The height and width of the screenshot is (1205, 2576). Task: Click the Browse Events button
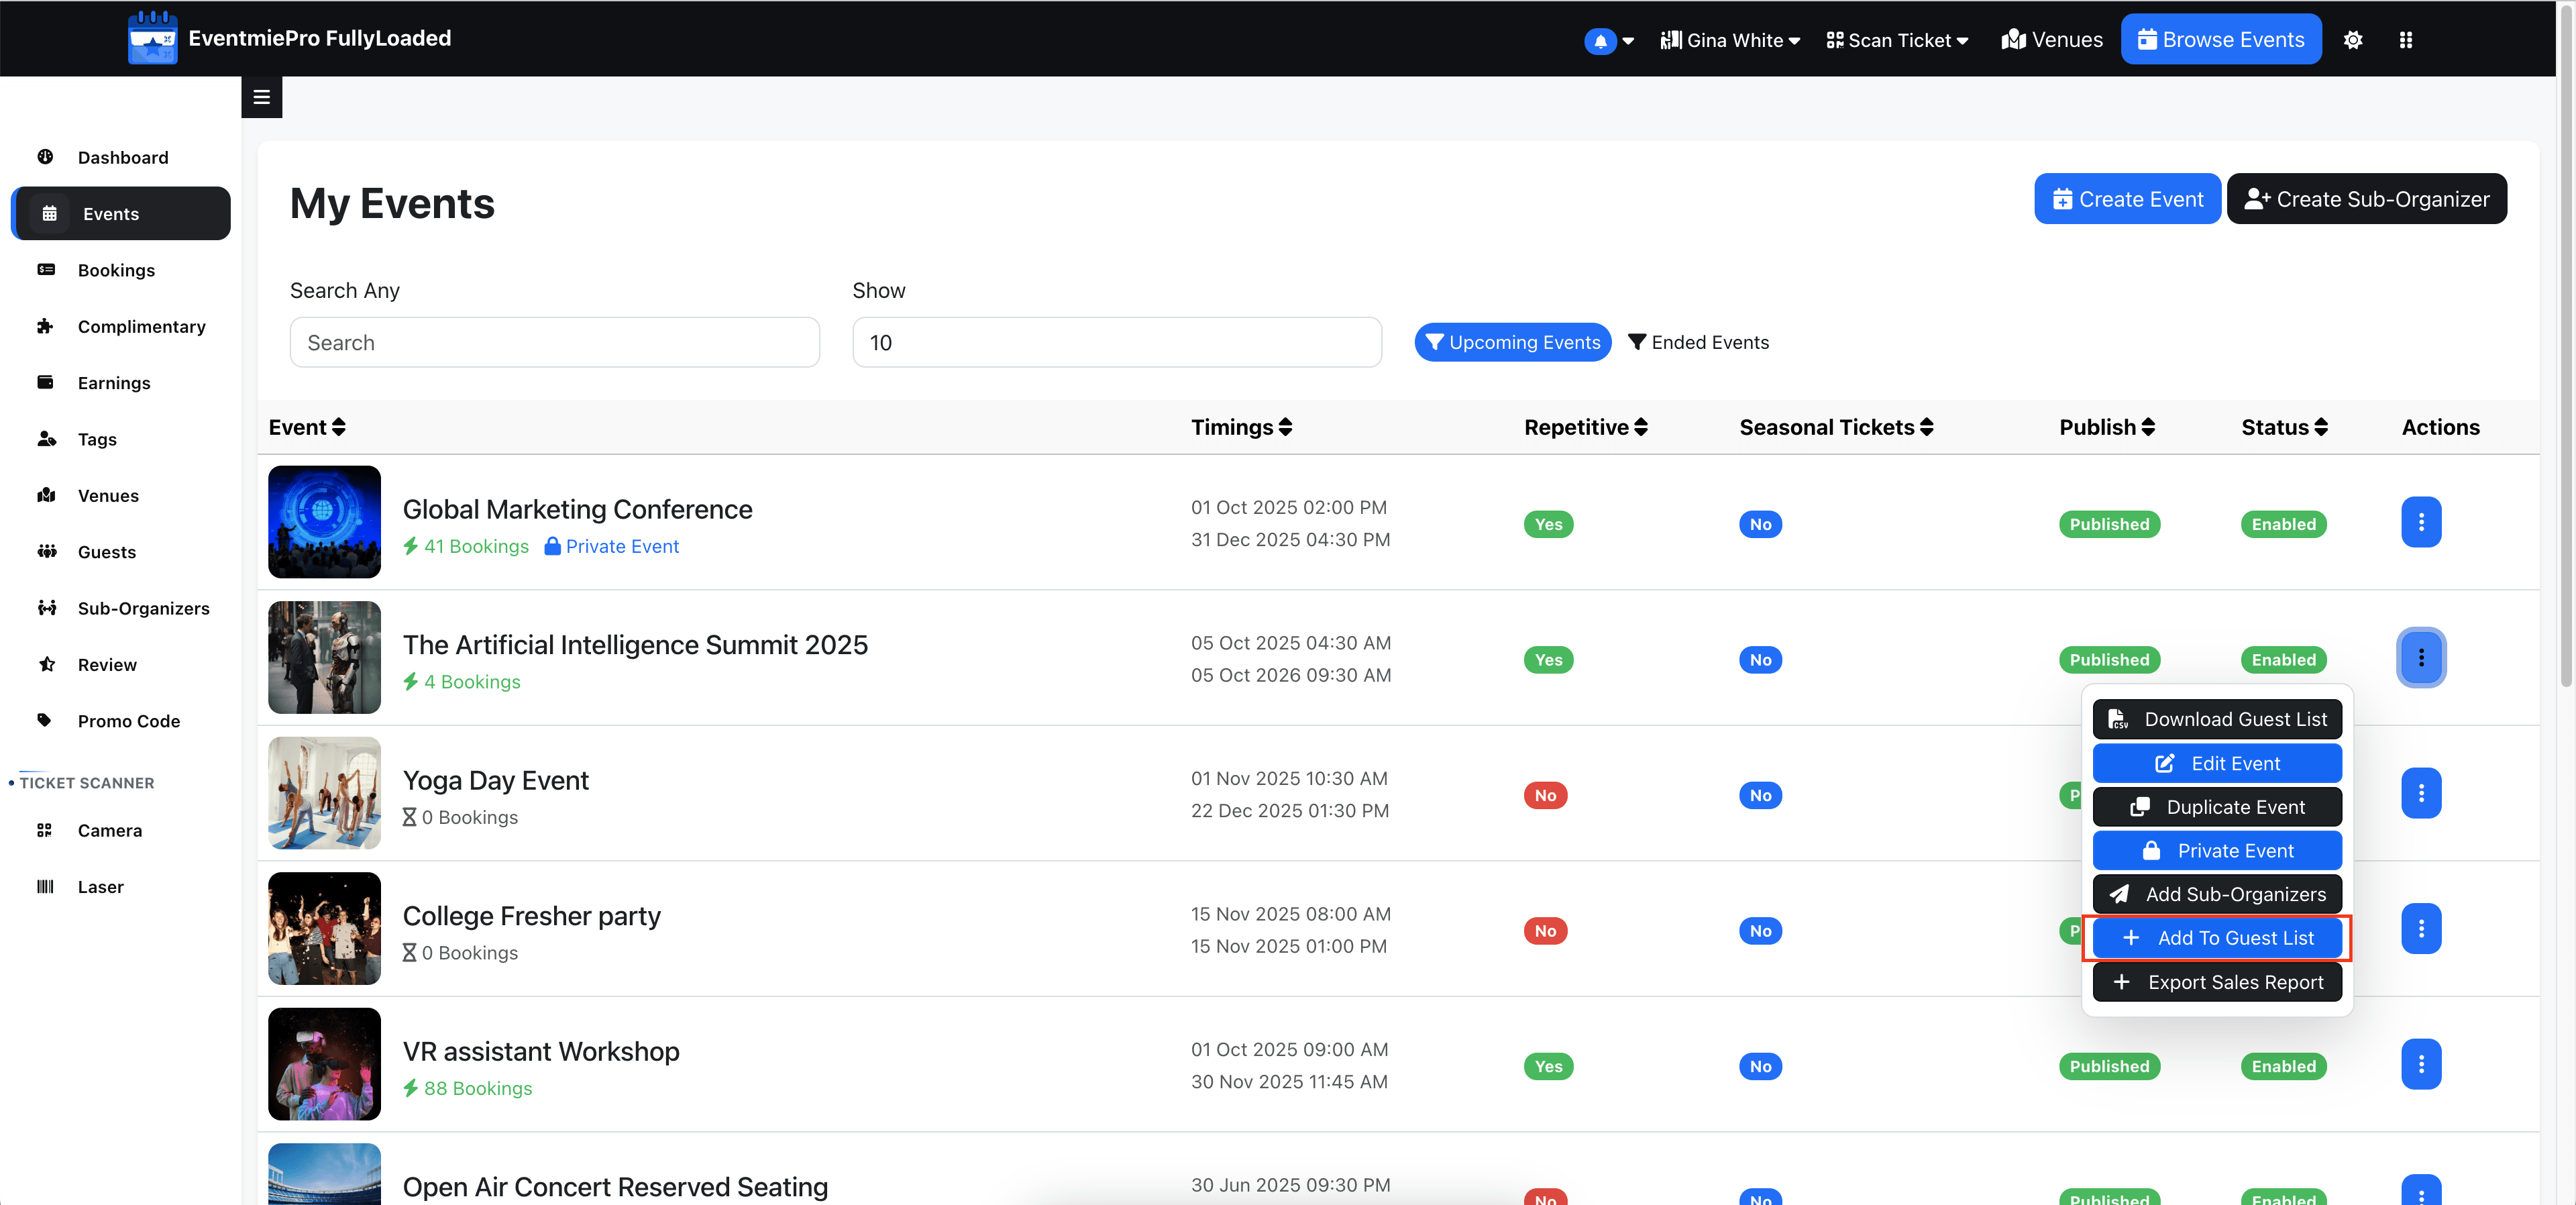click(2220, 40)
